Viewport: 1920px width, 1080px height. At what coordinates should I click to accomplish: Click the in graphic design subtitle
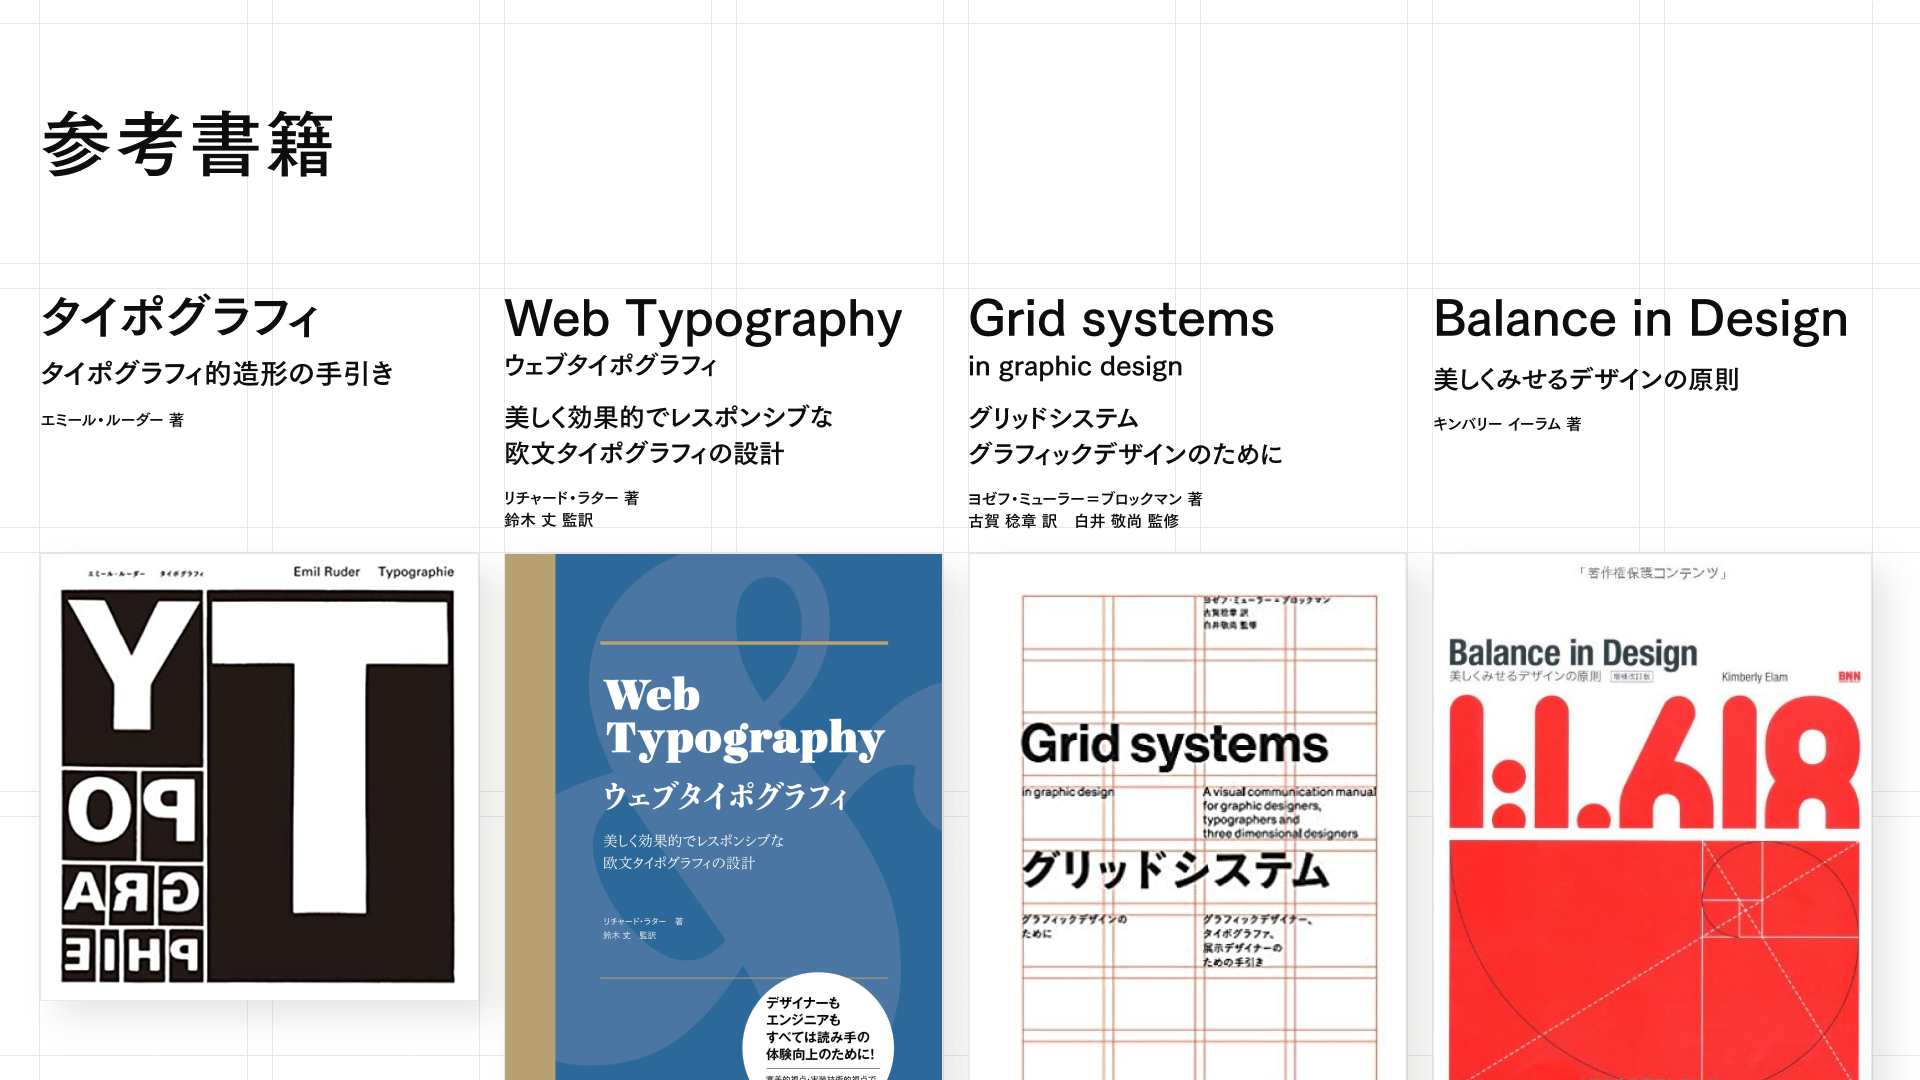pos(1075,367)
